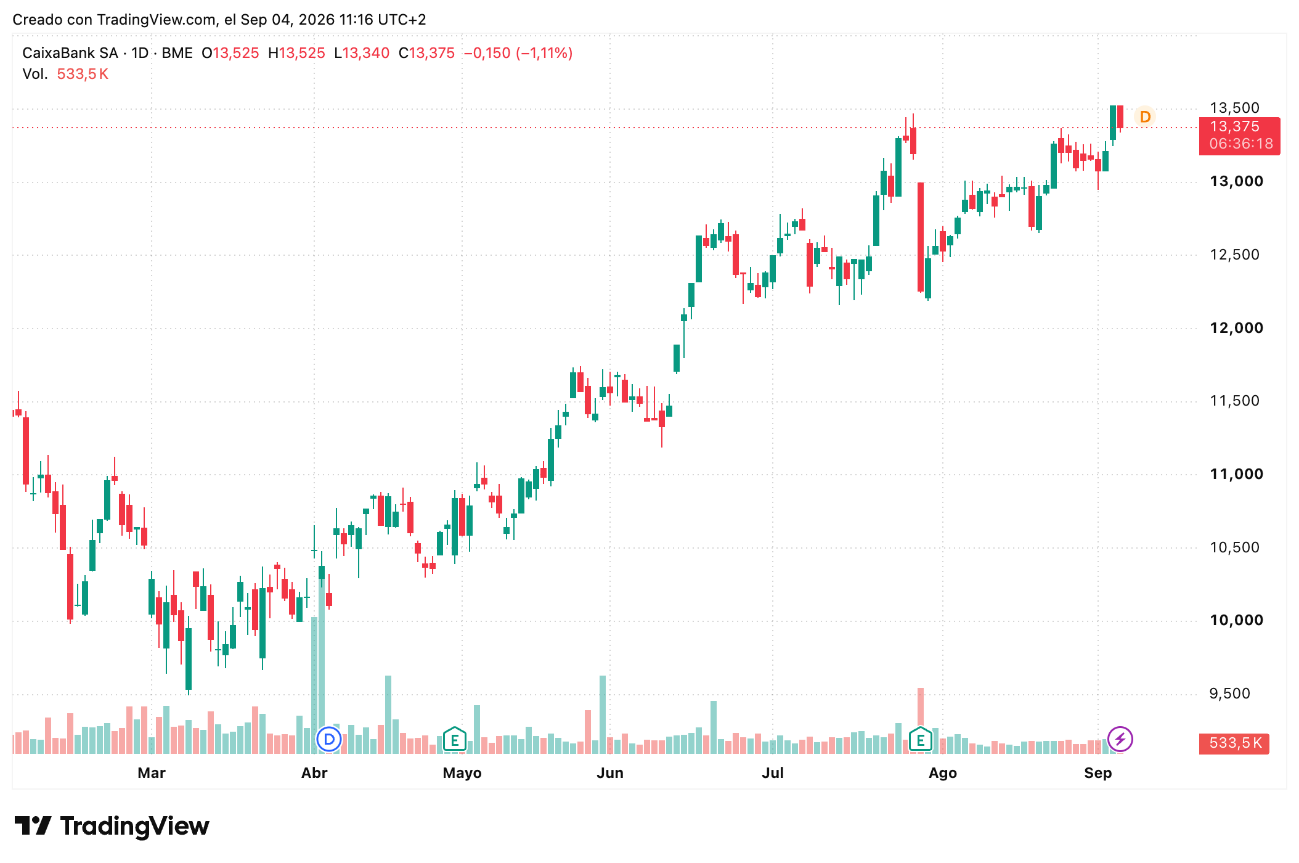Click the 13,500 price axis label
The image size is (1299, 863).
1235,108
